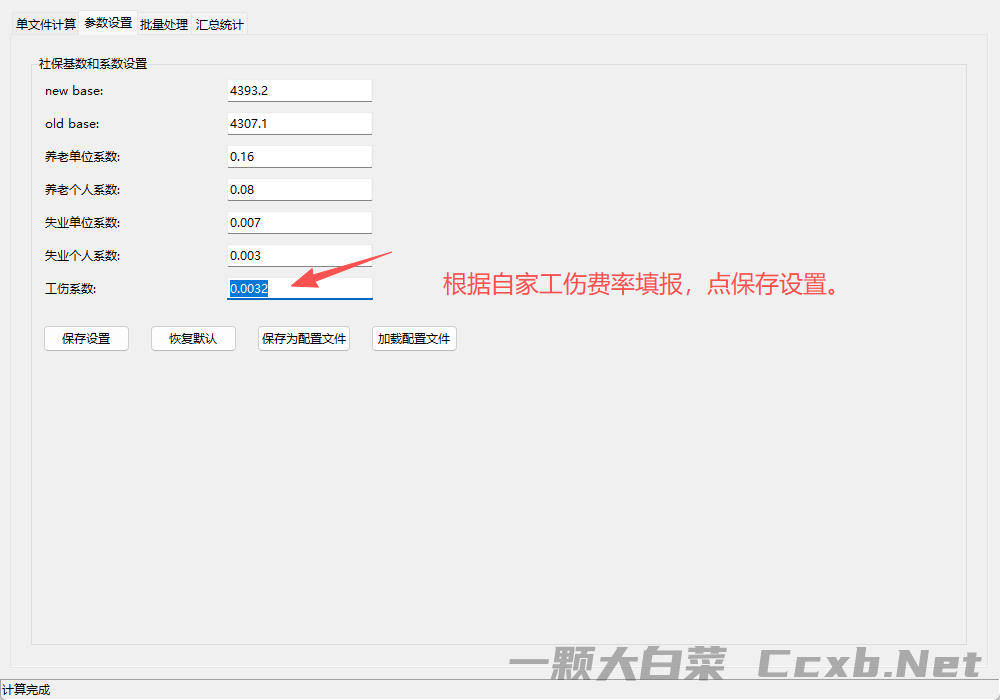Click the 养老单位系数 input box
Screen dimensions: 1000x700
(300, 156)
